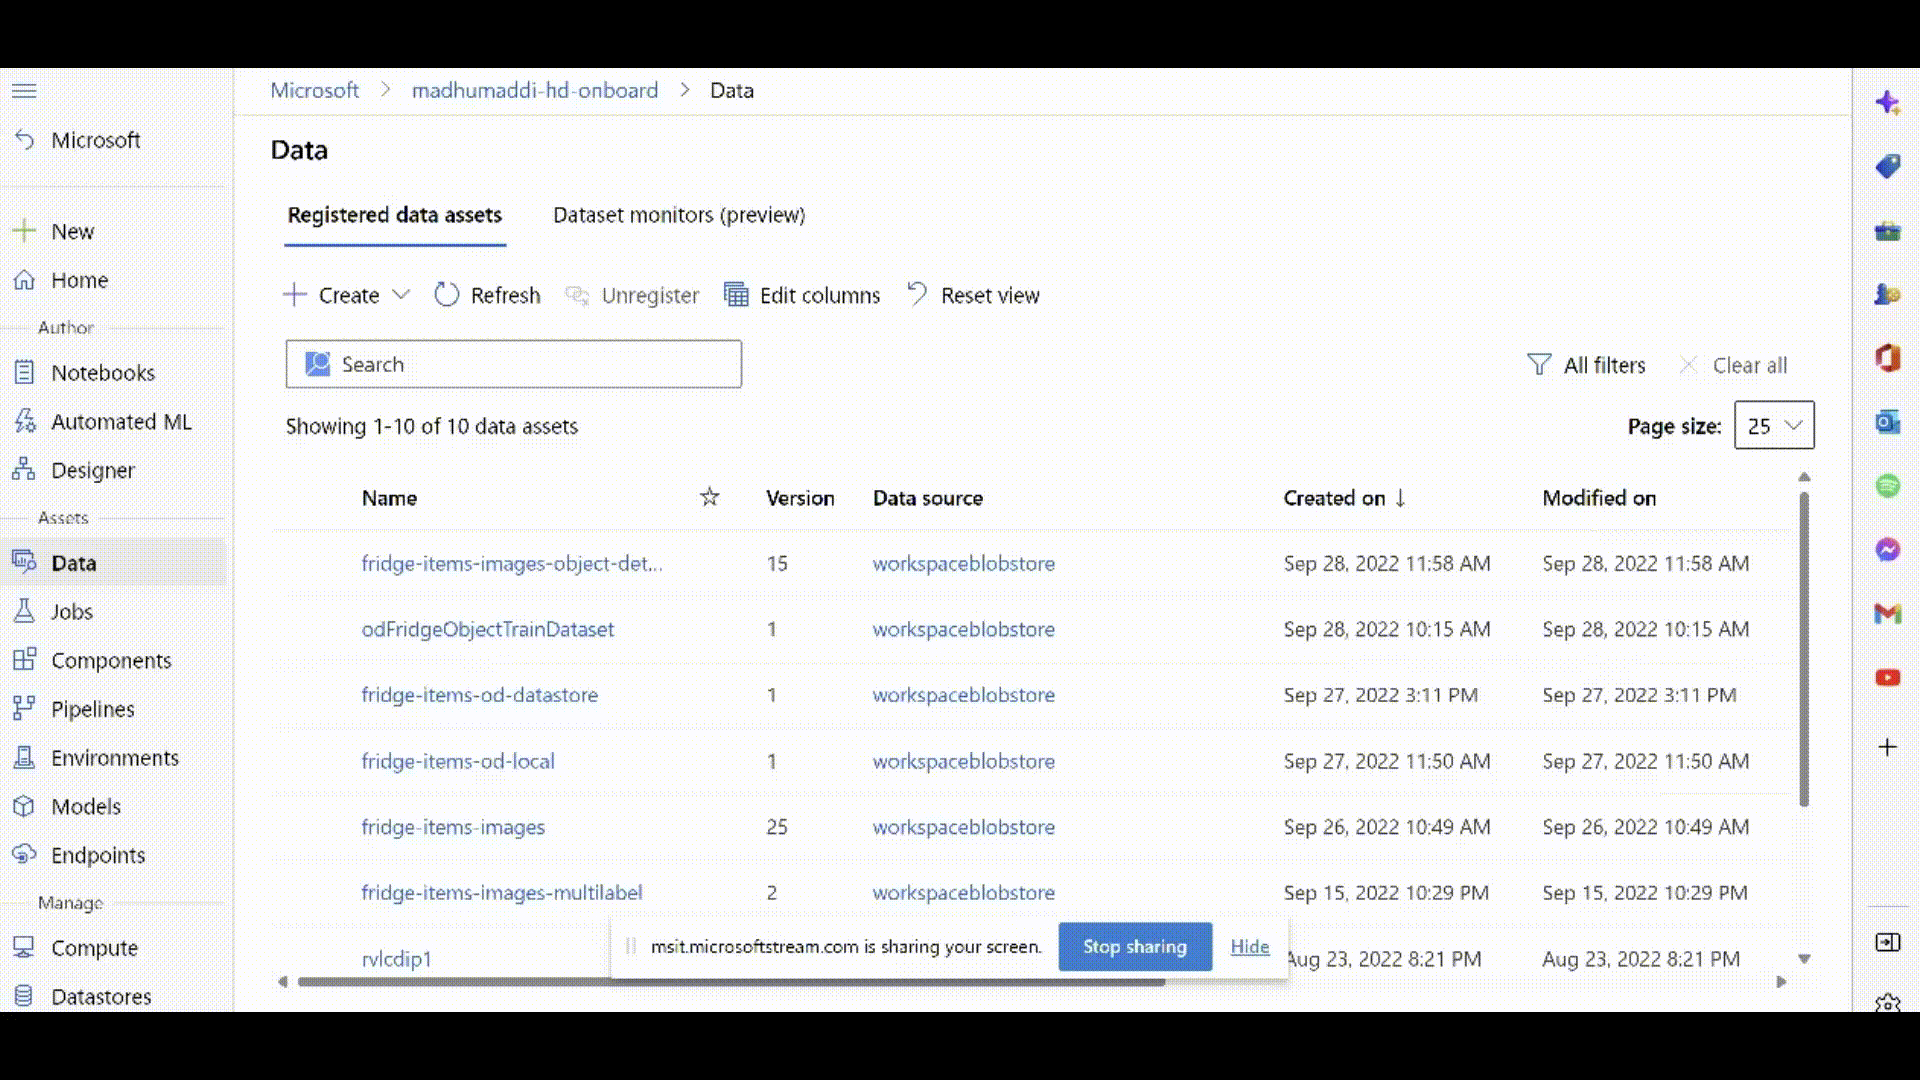Navigate to Pipelines in the sidebar
The height and width of the screenshot is (1080, 1920).
[92, 708]
